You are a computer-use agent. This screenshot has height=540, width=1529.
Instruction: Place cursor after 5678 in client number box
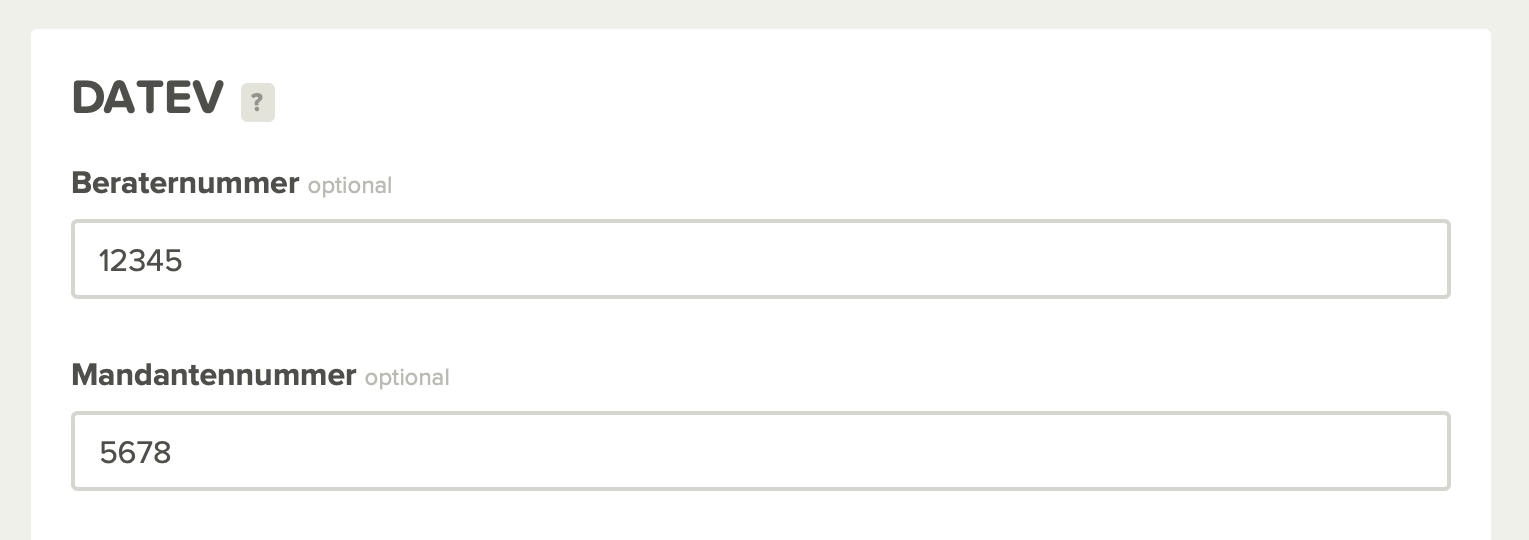pyautogui.click(x=176, y=453)
